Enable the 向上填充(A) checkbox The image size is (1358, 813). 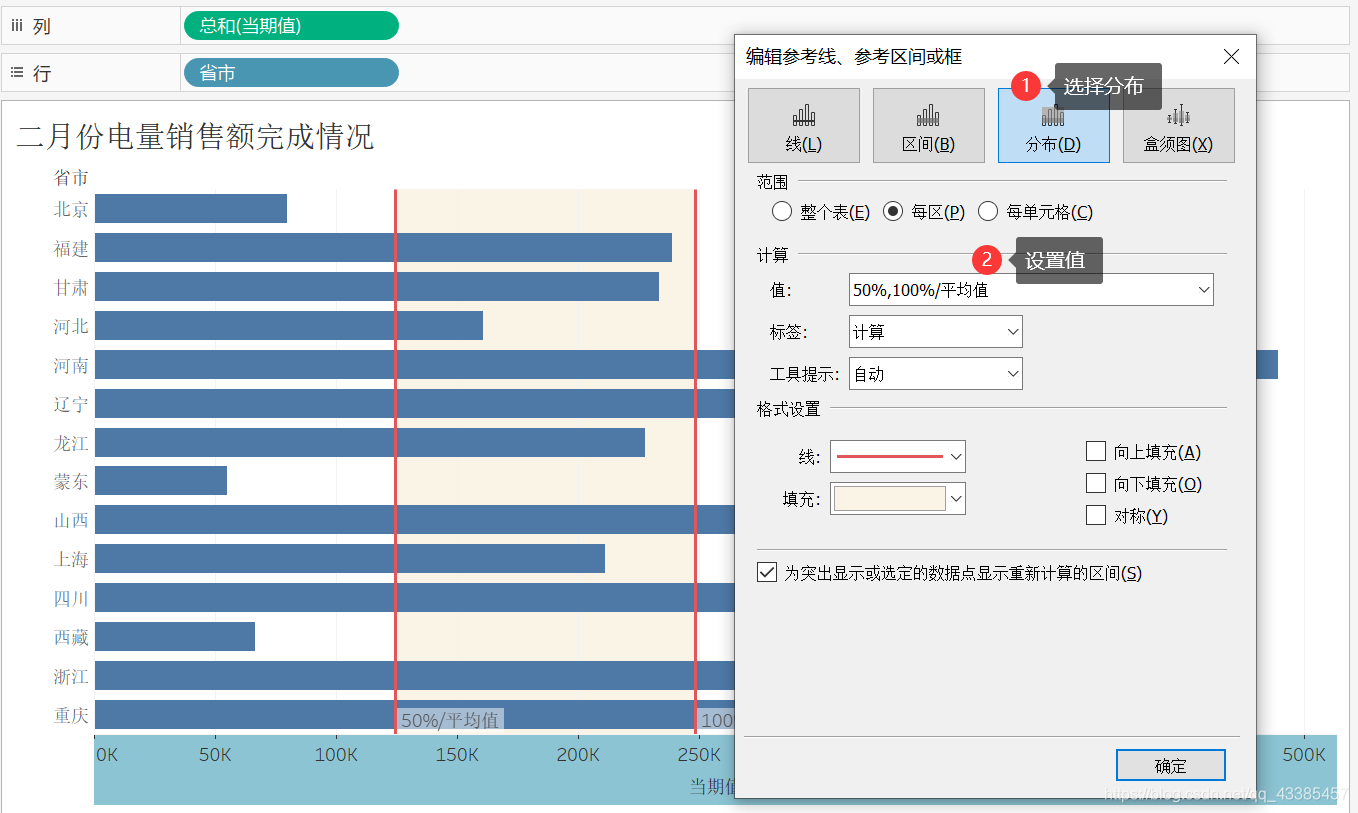[x=1096, y=452]
